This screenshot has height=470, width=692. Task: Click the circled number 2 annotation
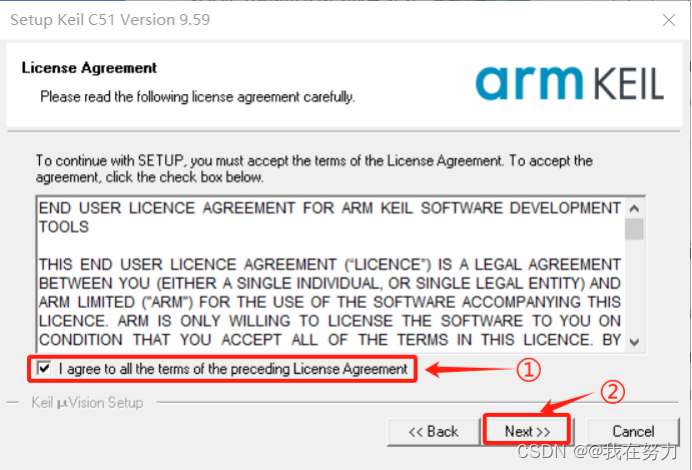[x=613, y=391]
